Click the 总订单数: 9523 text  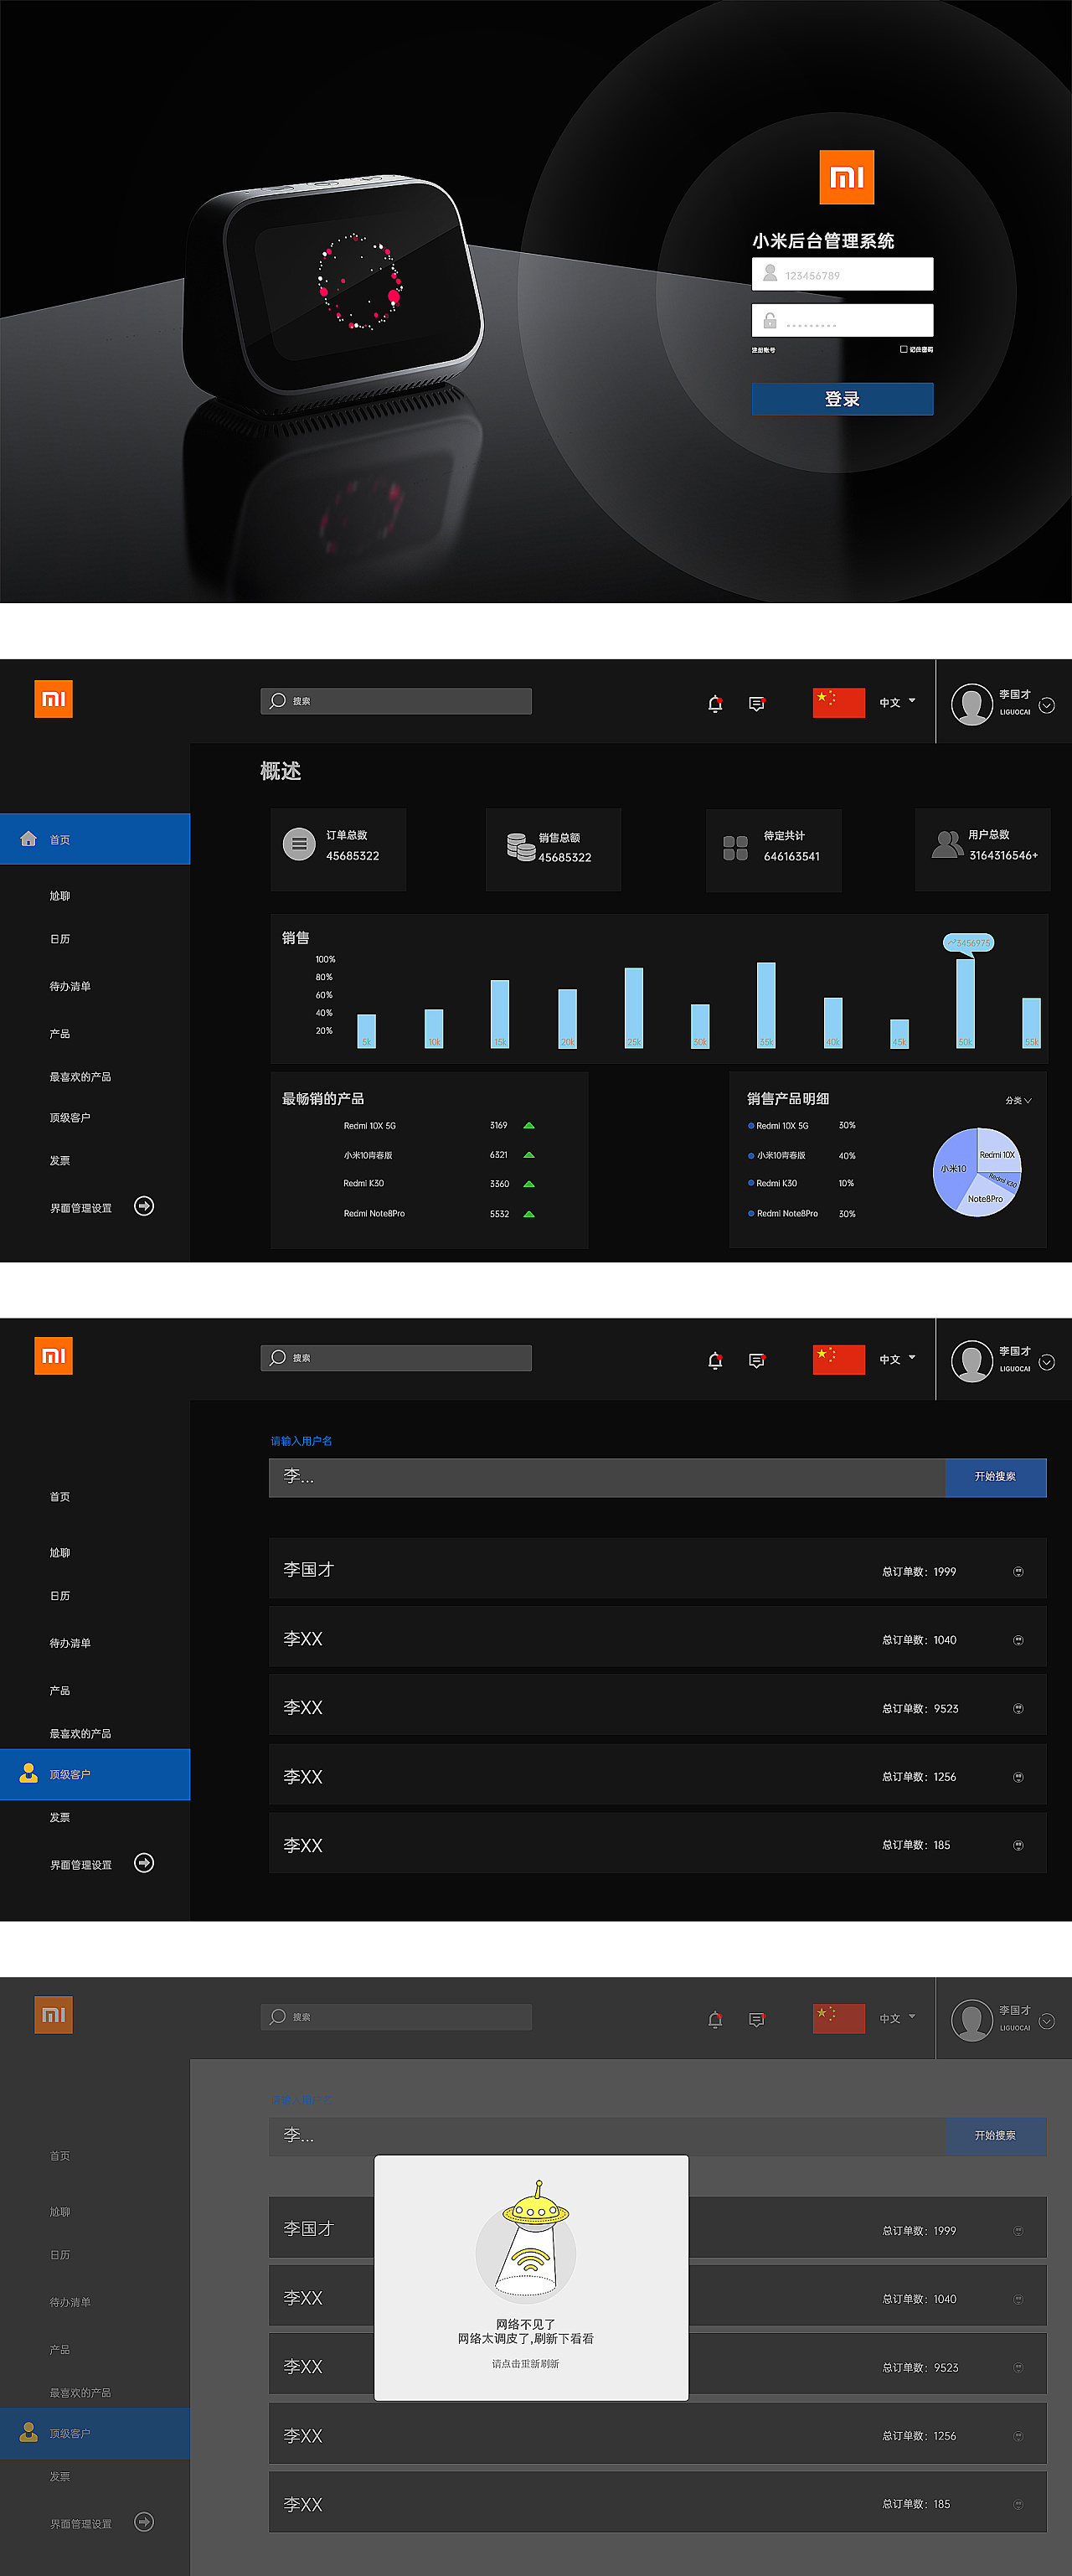tap(920, 1709)
